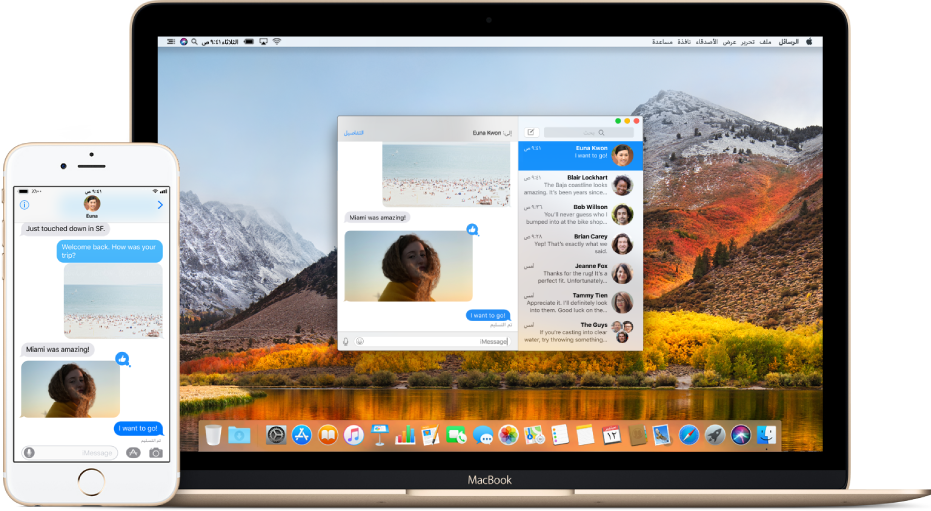The image size is (931, 511).
Task: Open the الأصدقاء menu
Action: (x=707, y=42)
